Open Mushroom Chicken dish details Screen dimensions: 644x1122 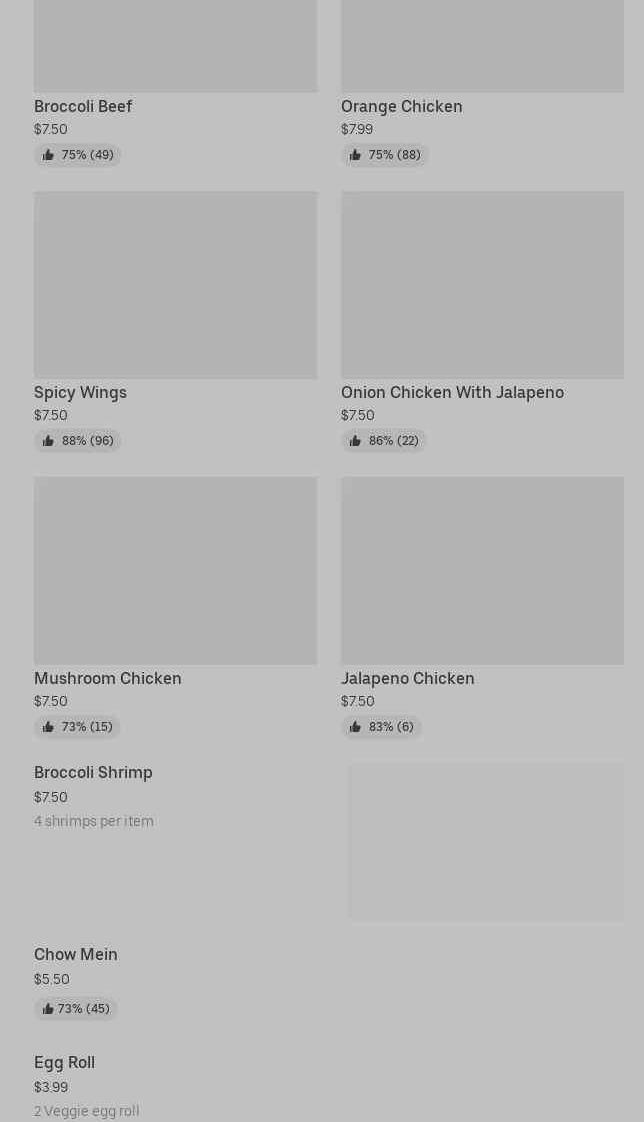108,679
